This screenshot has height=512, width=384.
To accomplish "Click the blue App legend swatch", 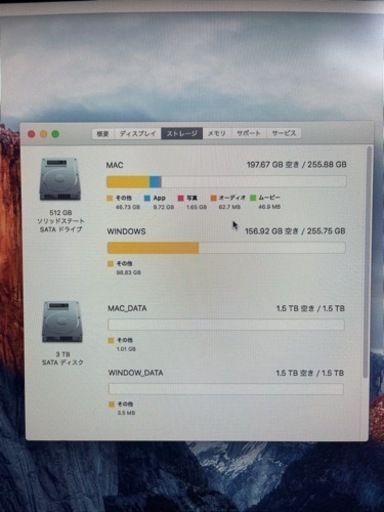I will point(147,198).
